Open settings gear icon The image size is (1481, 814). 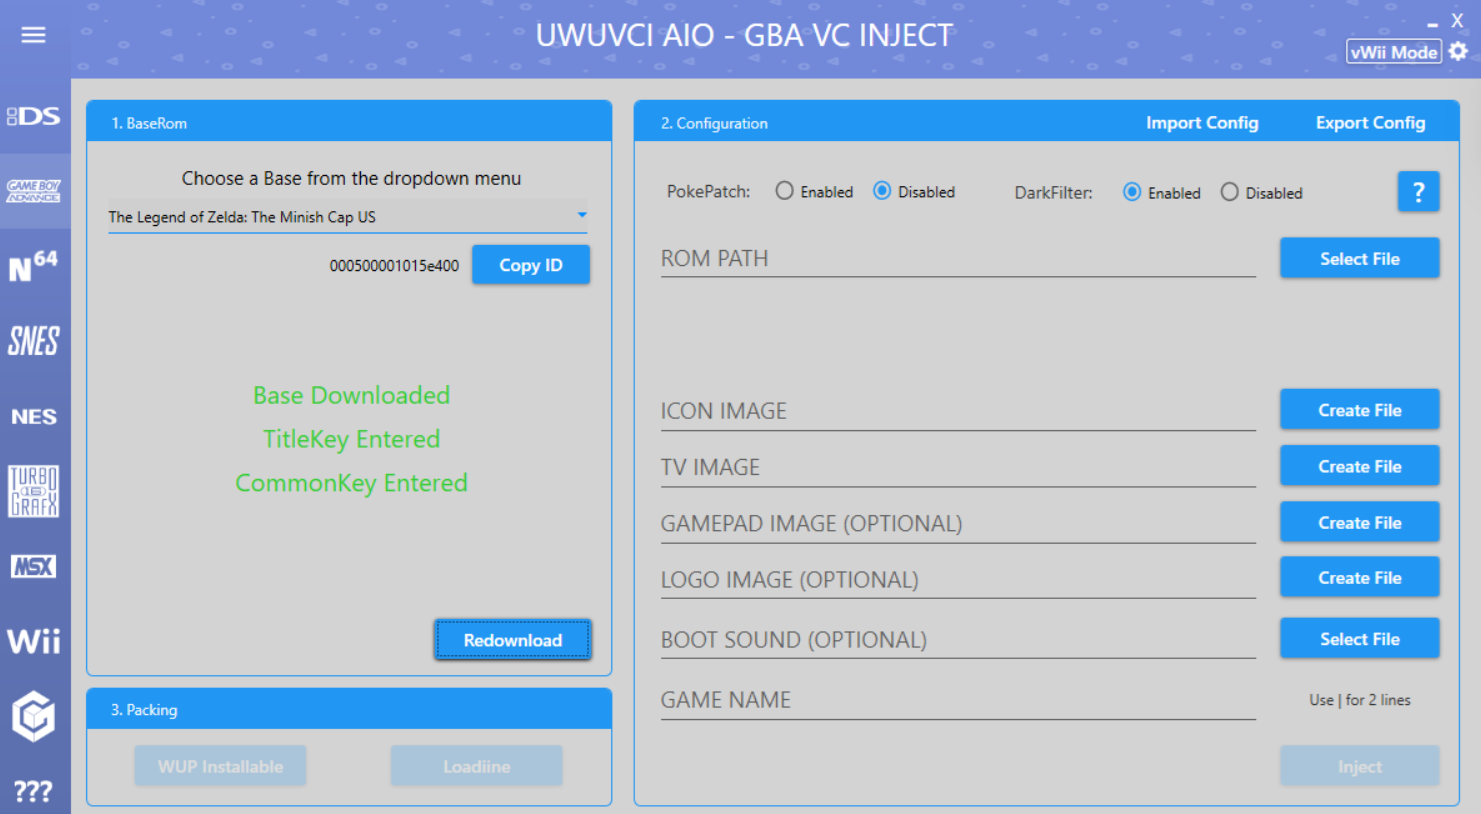pos(1459,51)
